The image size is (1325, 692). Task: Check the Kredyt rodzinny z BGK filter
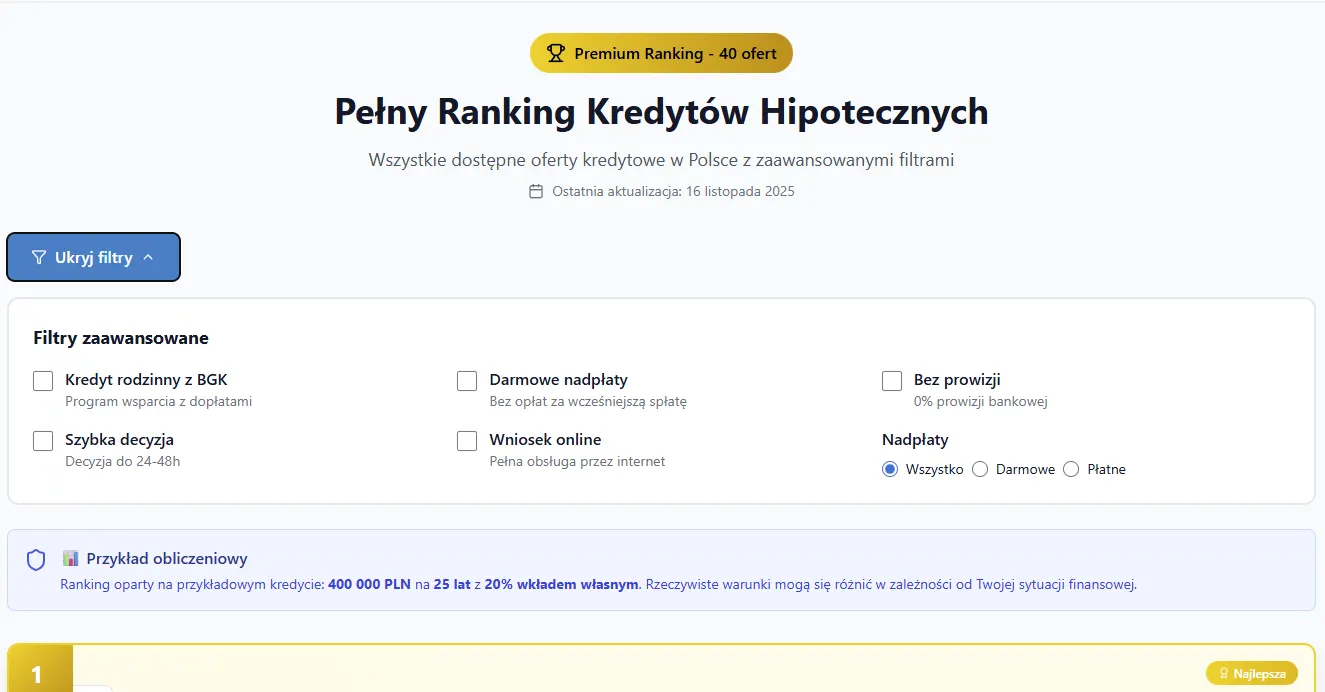click(42, 381)
